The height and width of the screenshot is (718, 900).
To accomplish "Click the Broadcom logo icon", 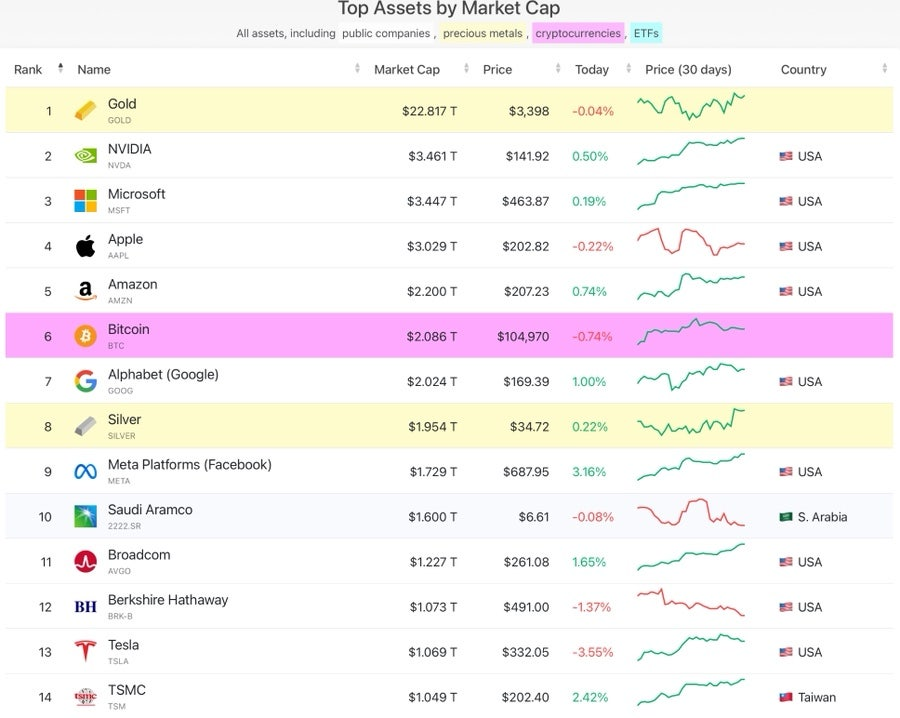I will [86, 561].
